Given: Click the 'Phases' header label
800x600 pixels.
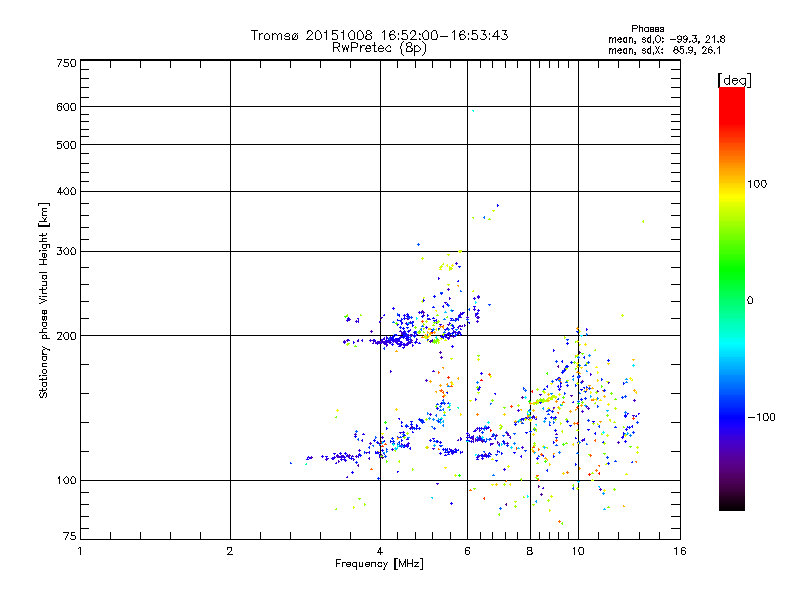Looking at the screenshot, I should pos(647,29).
